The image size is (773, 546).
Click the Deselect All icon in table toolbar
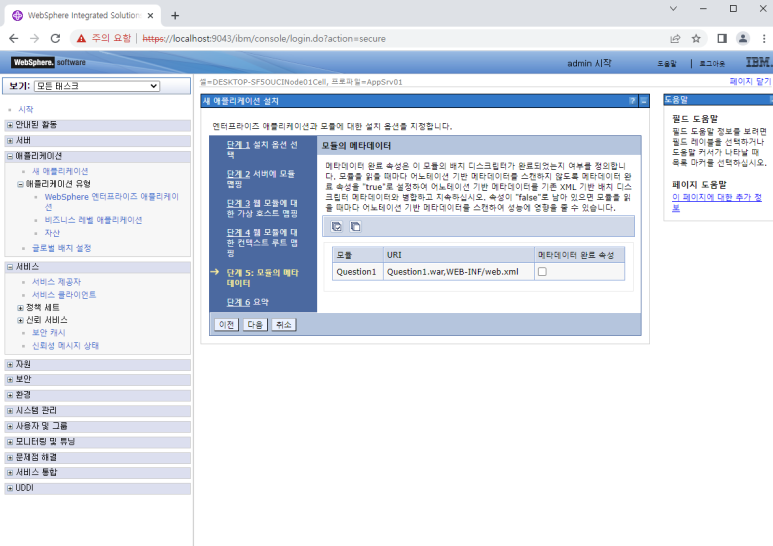click(x=355, y=226)
